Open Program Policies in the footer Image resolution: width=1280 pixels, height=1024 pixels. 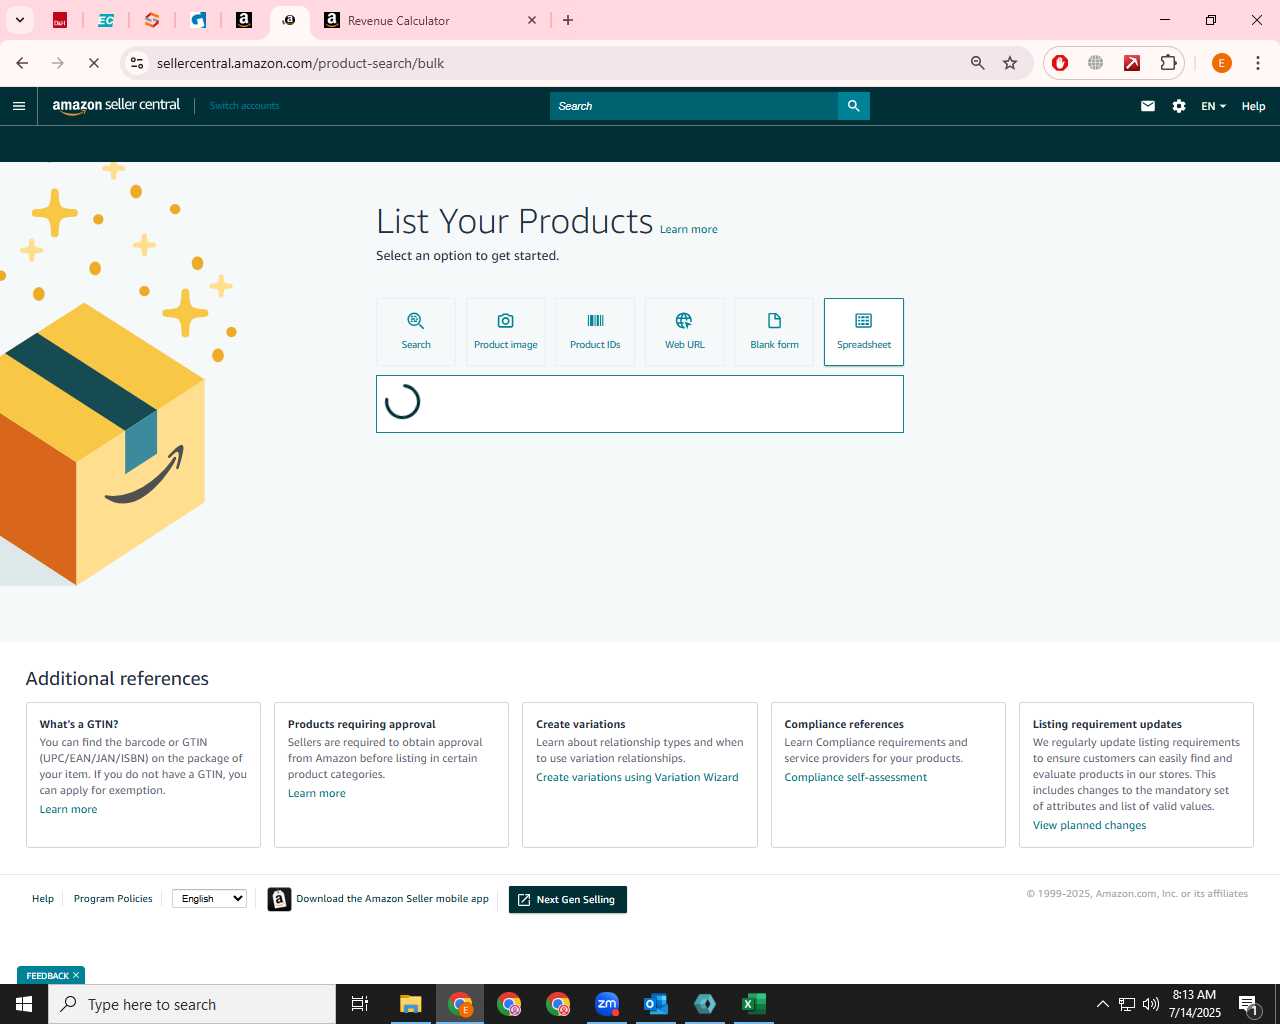point(113,899)
